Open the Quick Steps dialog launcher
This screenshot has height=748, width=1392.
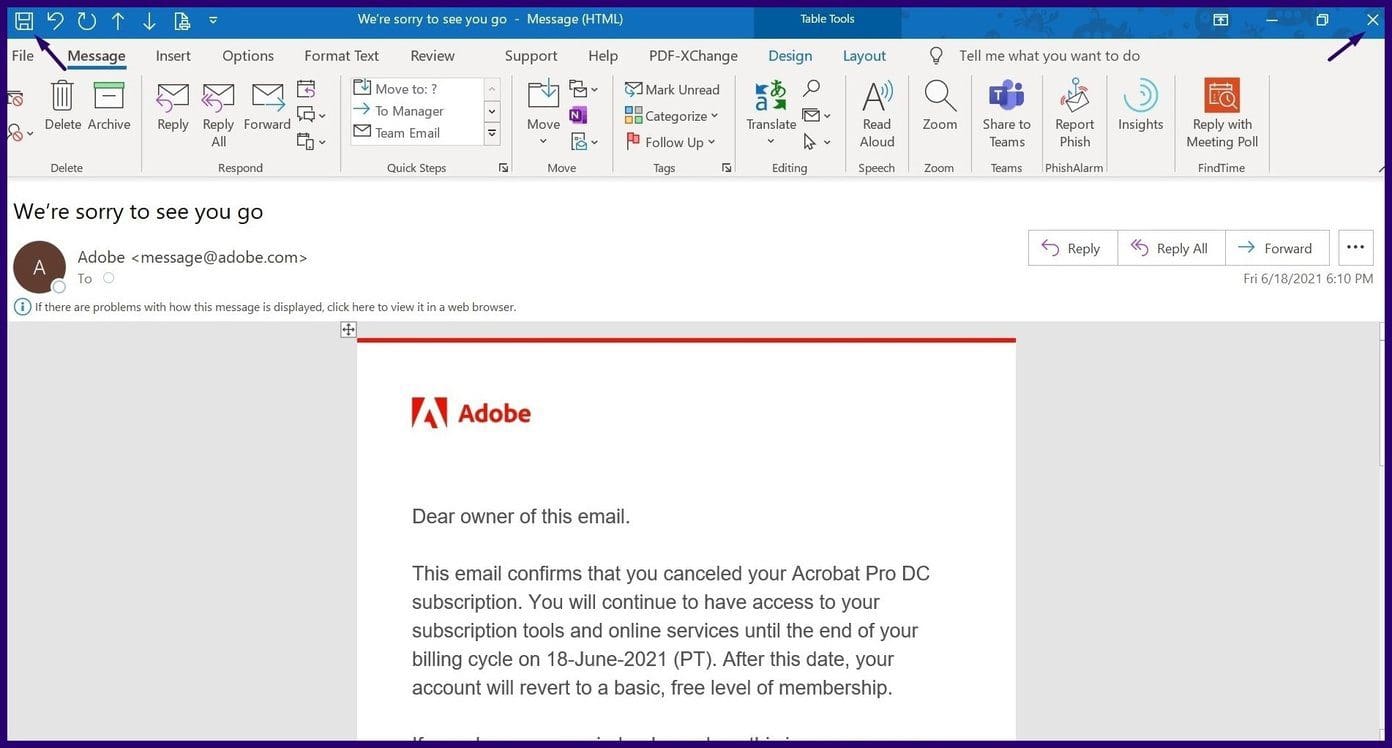point(503,168)
